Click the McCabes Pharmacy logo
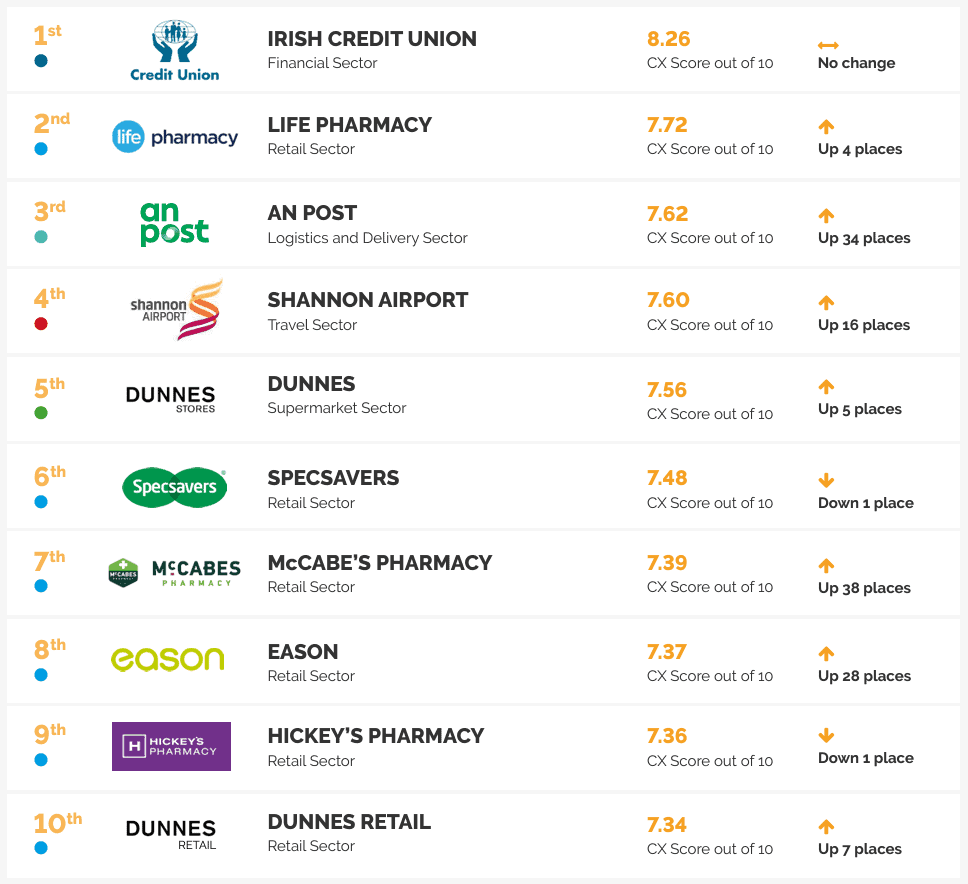968x884 pixels. (x=174, y=573)
